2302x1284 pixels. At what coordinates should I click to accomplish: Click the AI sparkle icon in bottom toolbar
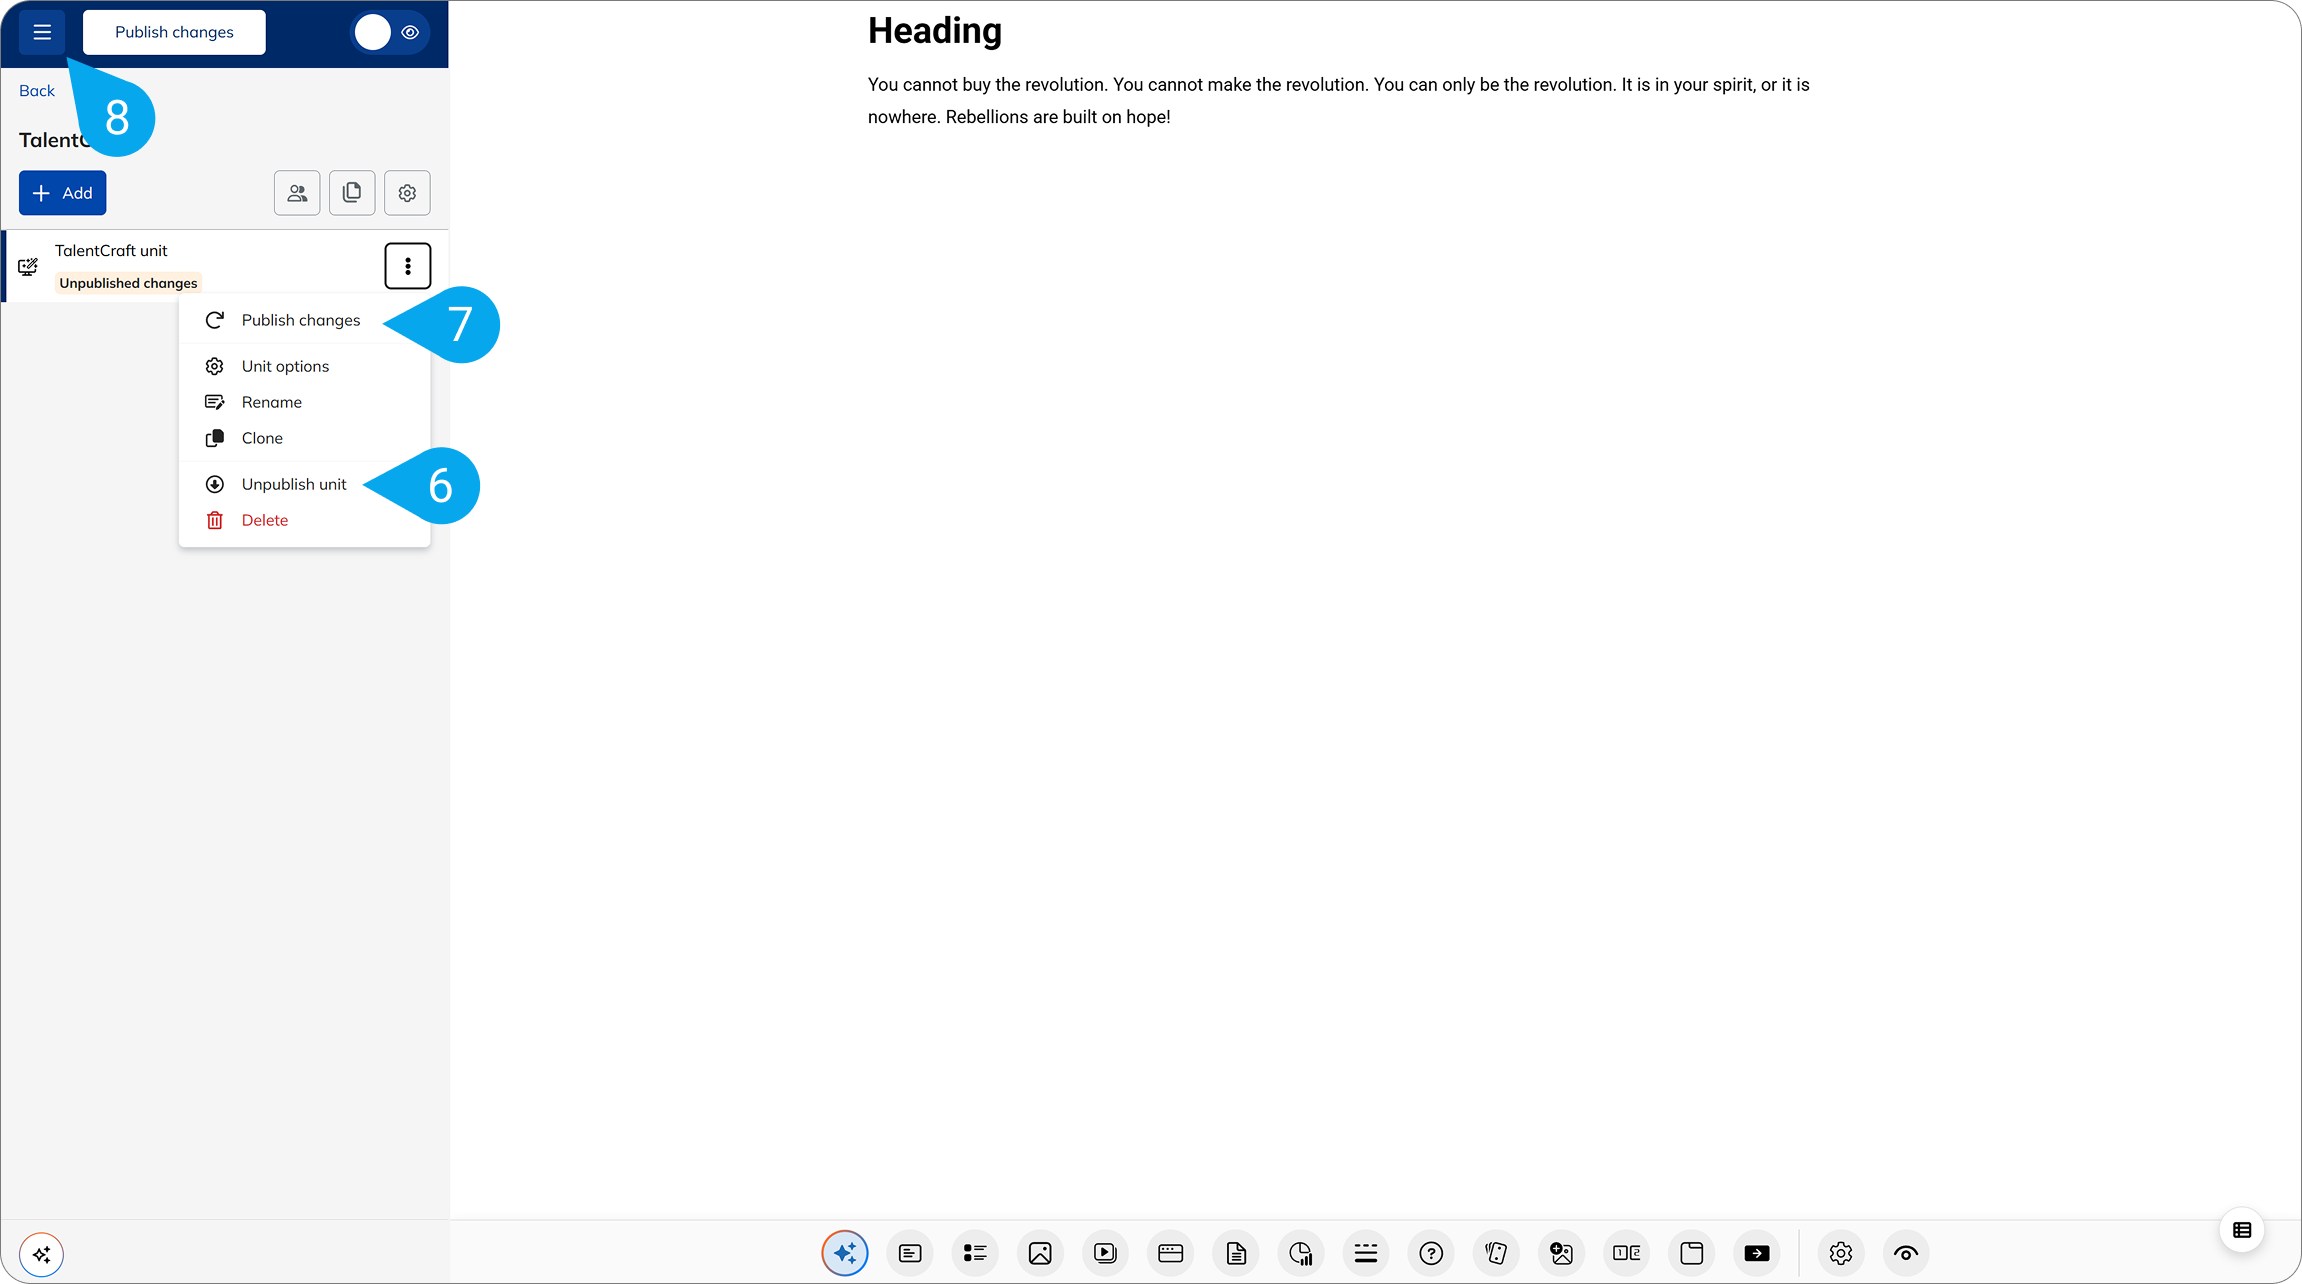click(845, 1253)
